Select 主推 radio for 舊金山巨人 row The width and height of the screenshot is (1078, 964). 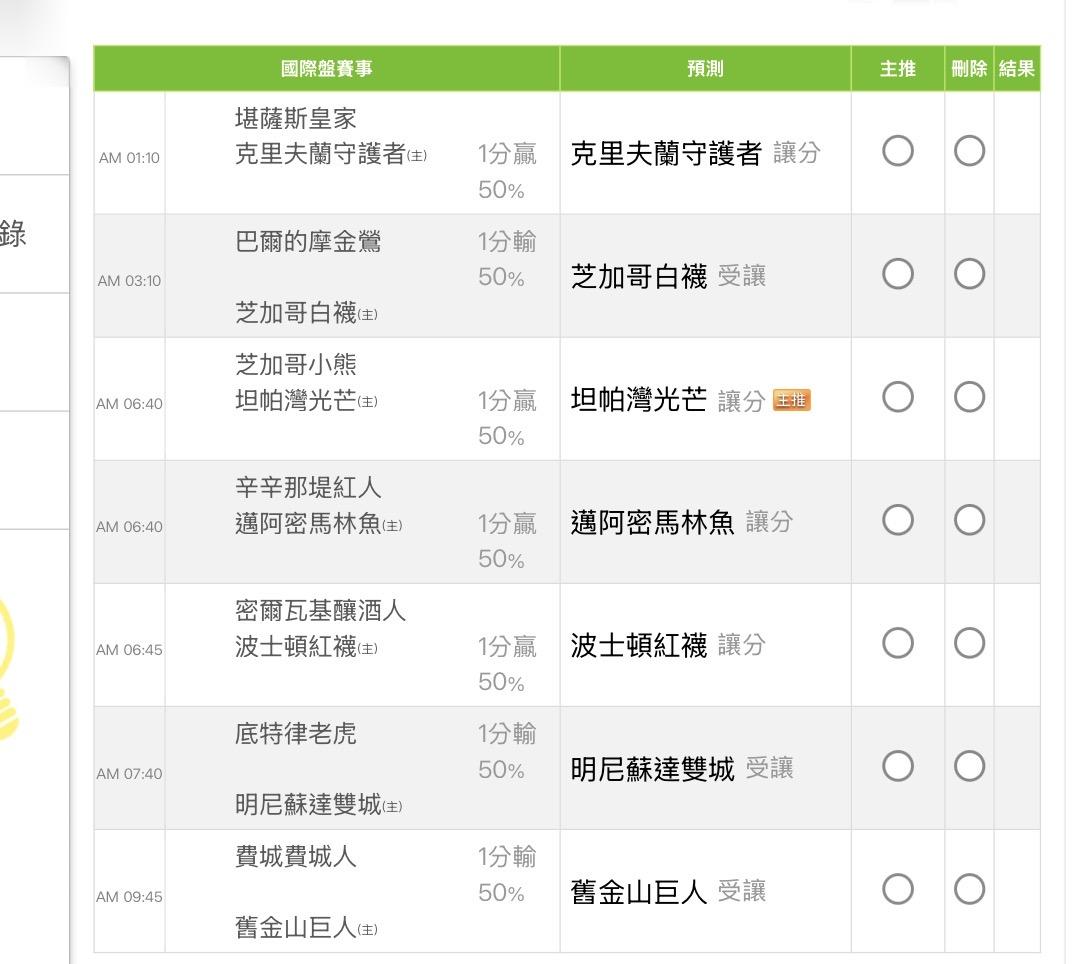897,890
